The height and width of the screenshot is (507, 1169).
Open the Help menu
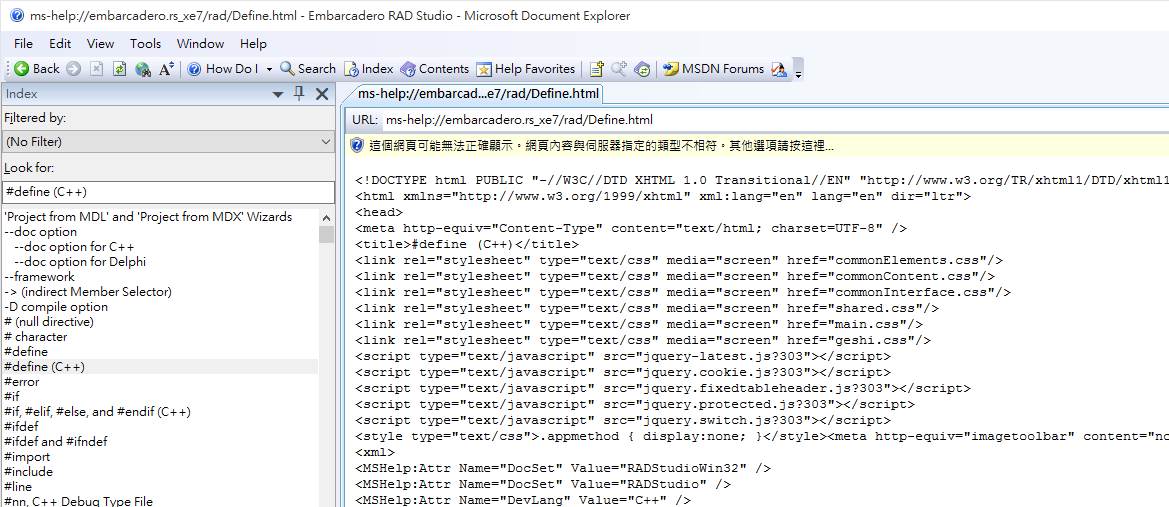tap(253, 43)
